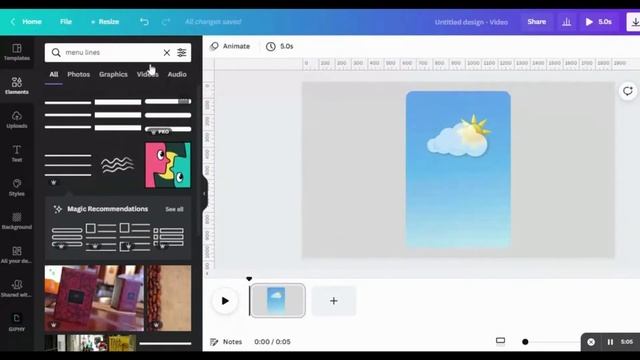The width and height of the screenshot is (640, 360).
Task: Select the last Magic Recommendations checklist graphic
Action: click(x=169, y=237)
